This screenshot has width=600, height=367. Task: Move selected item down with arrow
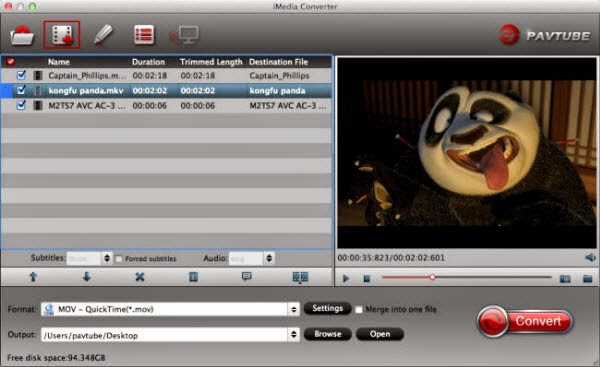coord(87,277)
